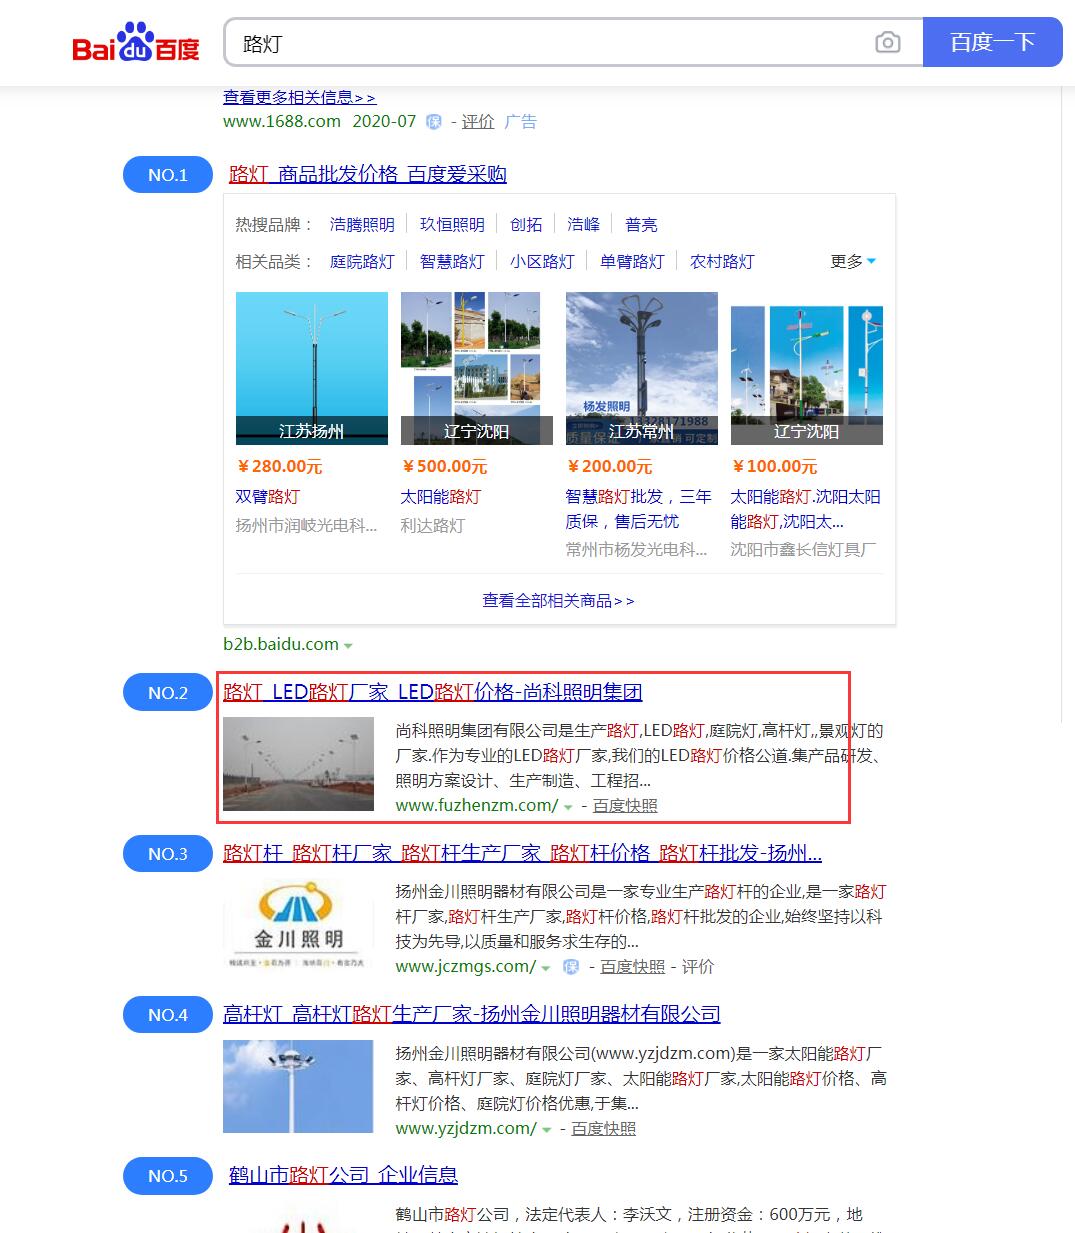1075x1233 pixels.
Task: Select hot brand 玖恒照明
Action: click(x=452, y=225)
